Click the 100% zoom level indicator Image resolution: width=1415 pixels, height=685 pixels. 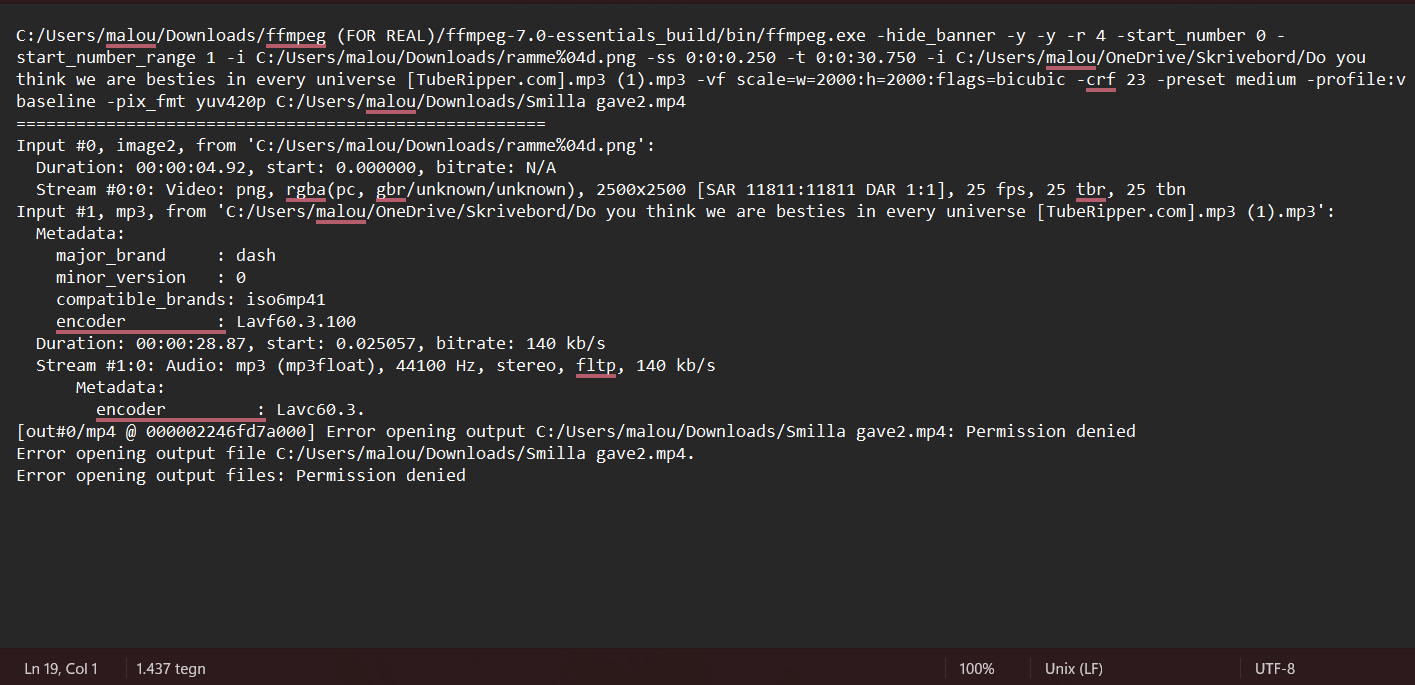[976, 668]
